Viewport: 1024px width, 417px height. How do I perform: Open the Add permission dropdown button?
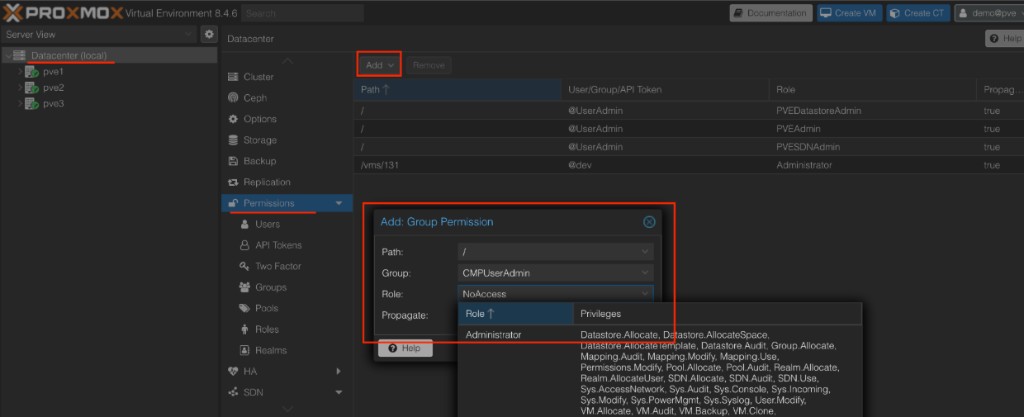(x=379, y=65)
